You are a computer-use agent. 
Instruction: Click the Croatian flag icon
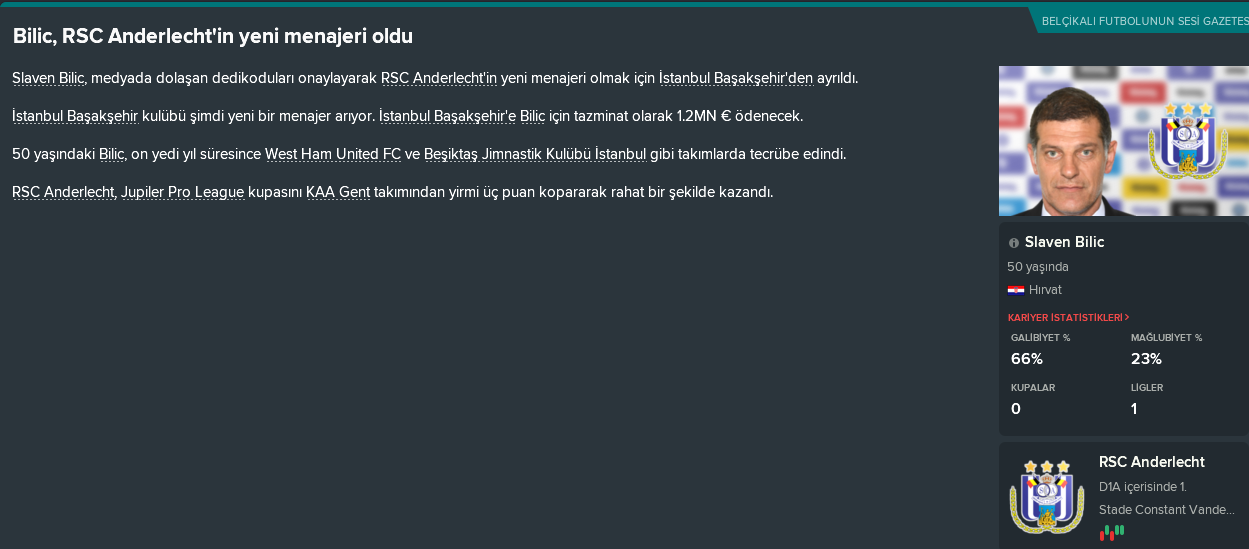click(1015, 290)
